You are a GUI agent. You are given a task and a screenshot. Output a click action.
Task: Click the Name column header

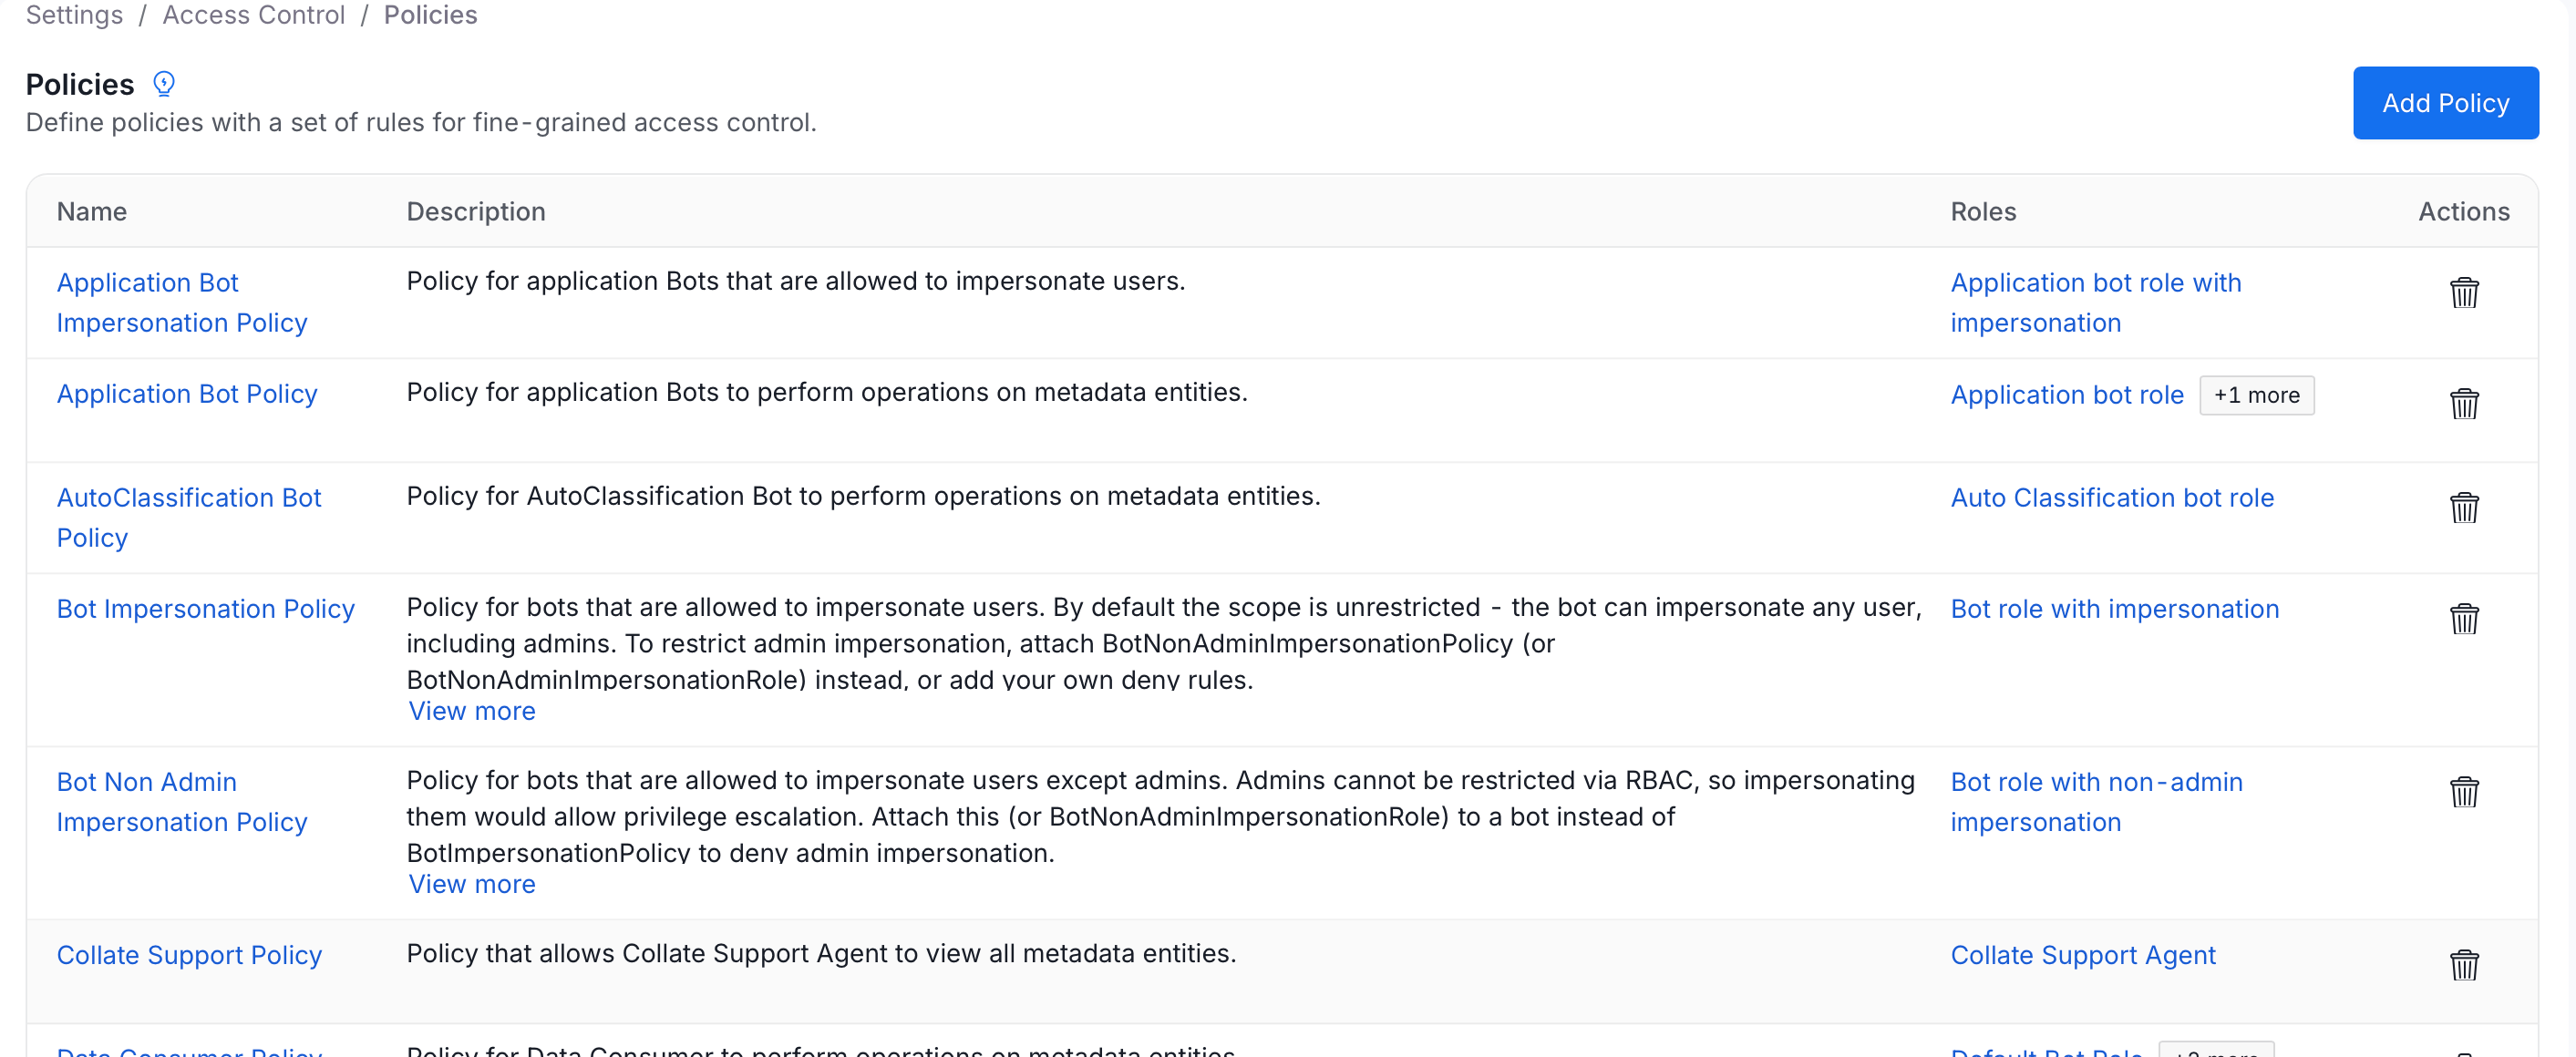point(92,212)
